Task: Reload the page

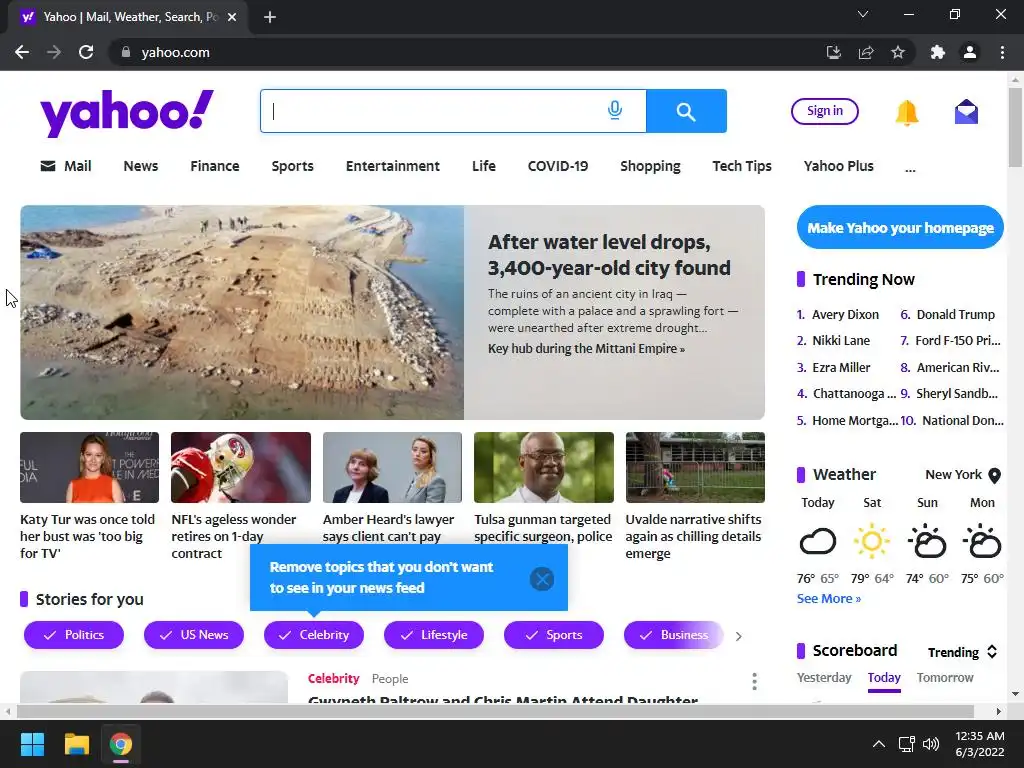Action: [x=86, y=52]
